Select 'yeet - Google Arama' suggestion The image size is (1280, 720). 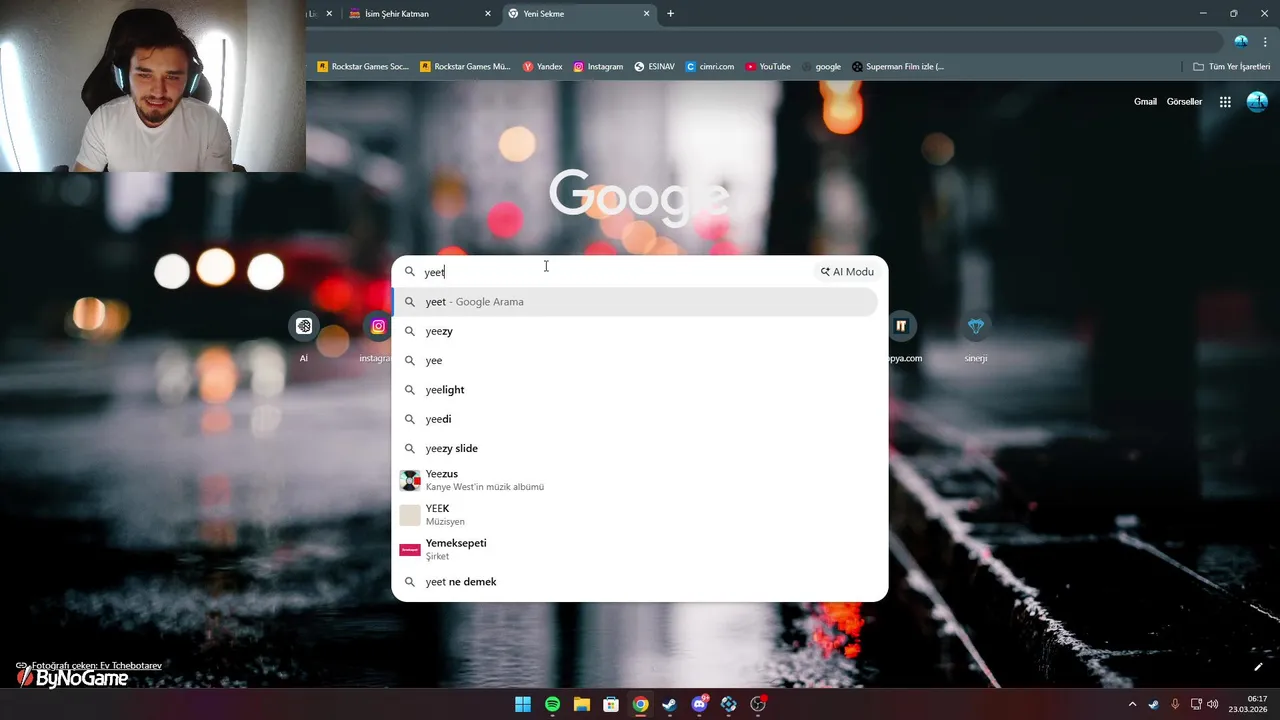tap(636, 302)
